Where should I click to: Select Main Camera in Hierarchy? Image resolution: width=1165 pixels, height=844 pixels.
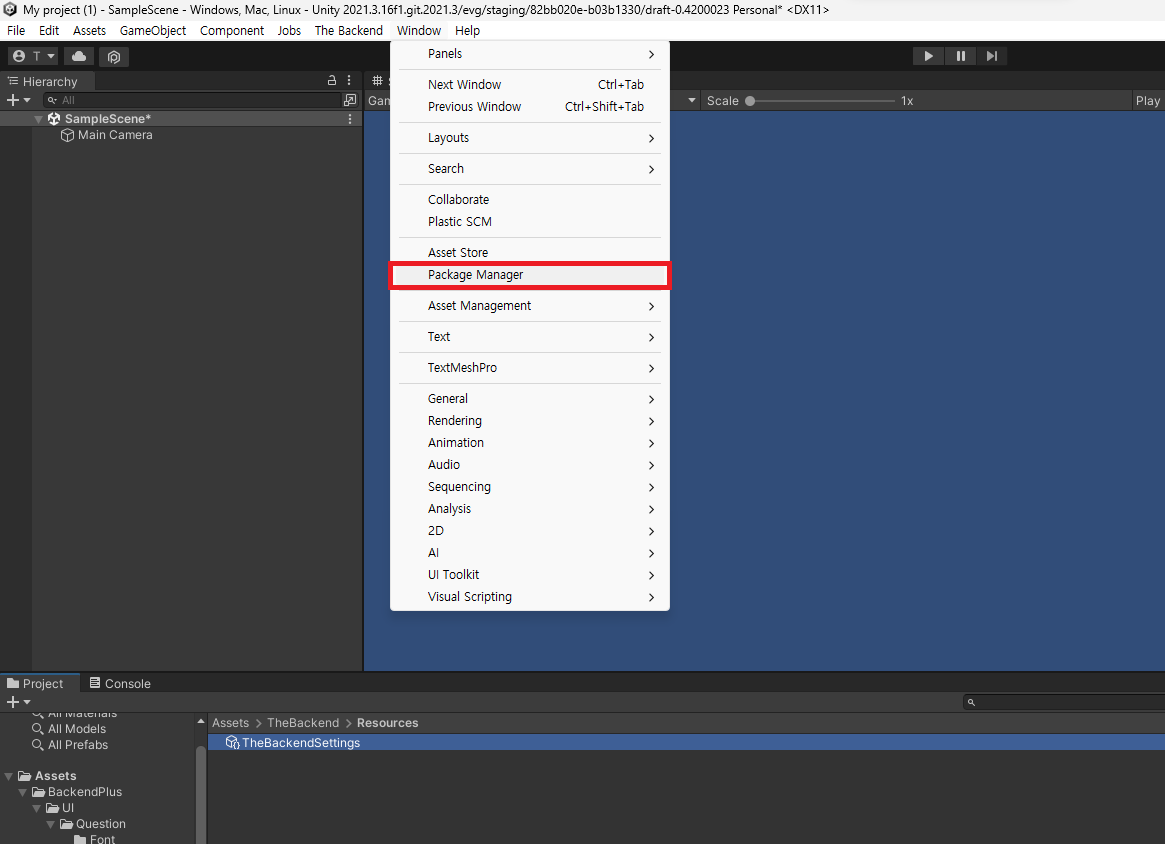coord(115,135)
